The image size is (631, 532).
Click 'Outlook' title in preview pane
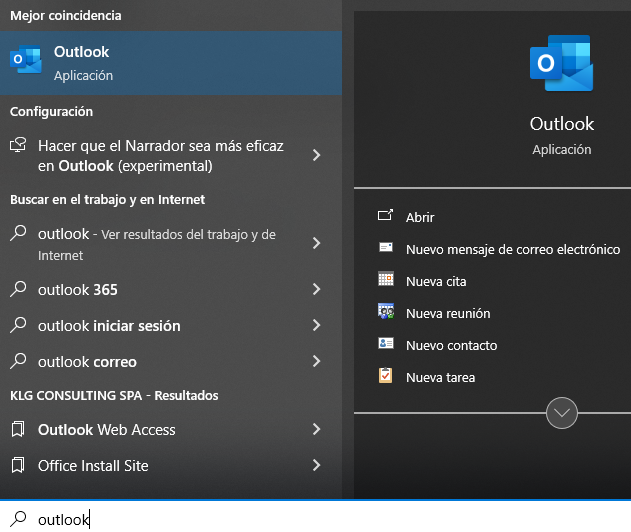(562, 124)
